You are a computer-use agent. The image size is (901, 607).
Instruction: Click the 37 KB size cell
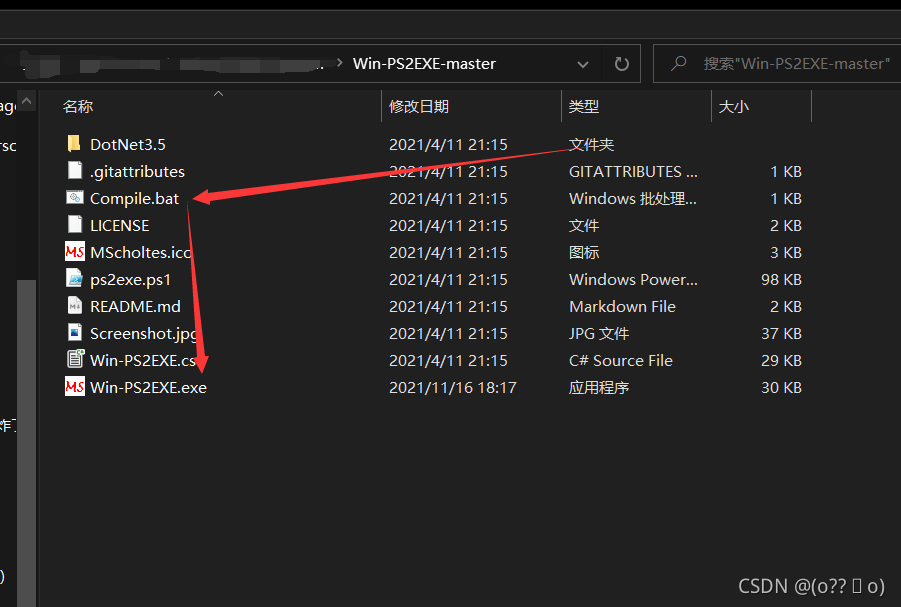coord(781,333)
